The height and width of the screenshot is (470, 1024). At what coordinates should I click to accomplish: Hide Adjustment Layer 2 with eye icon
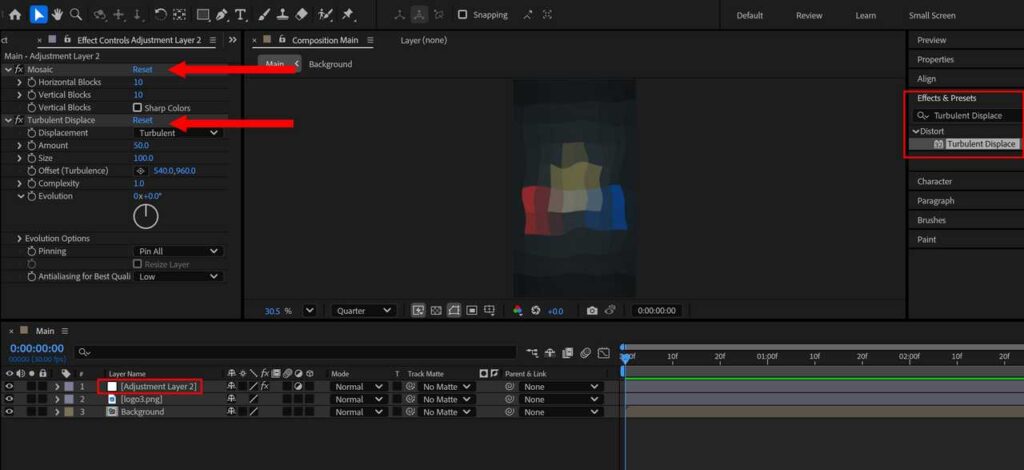[x=9, y=386]
